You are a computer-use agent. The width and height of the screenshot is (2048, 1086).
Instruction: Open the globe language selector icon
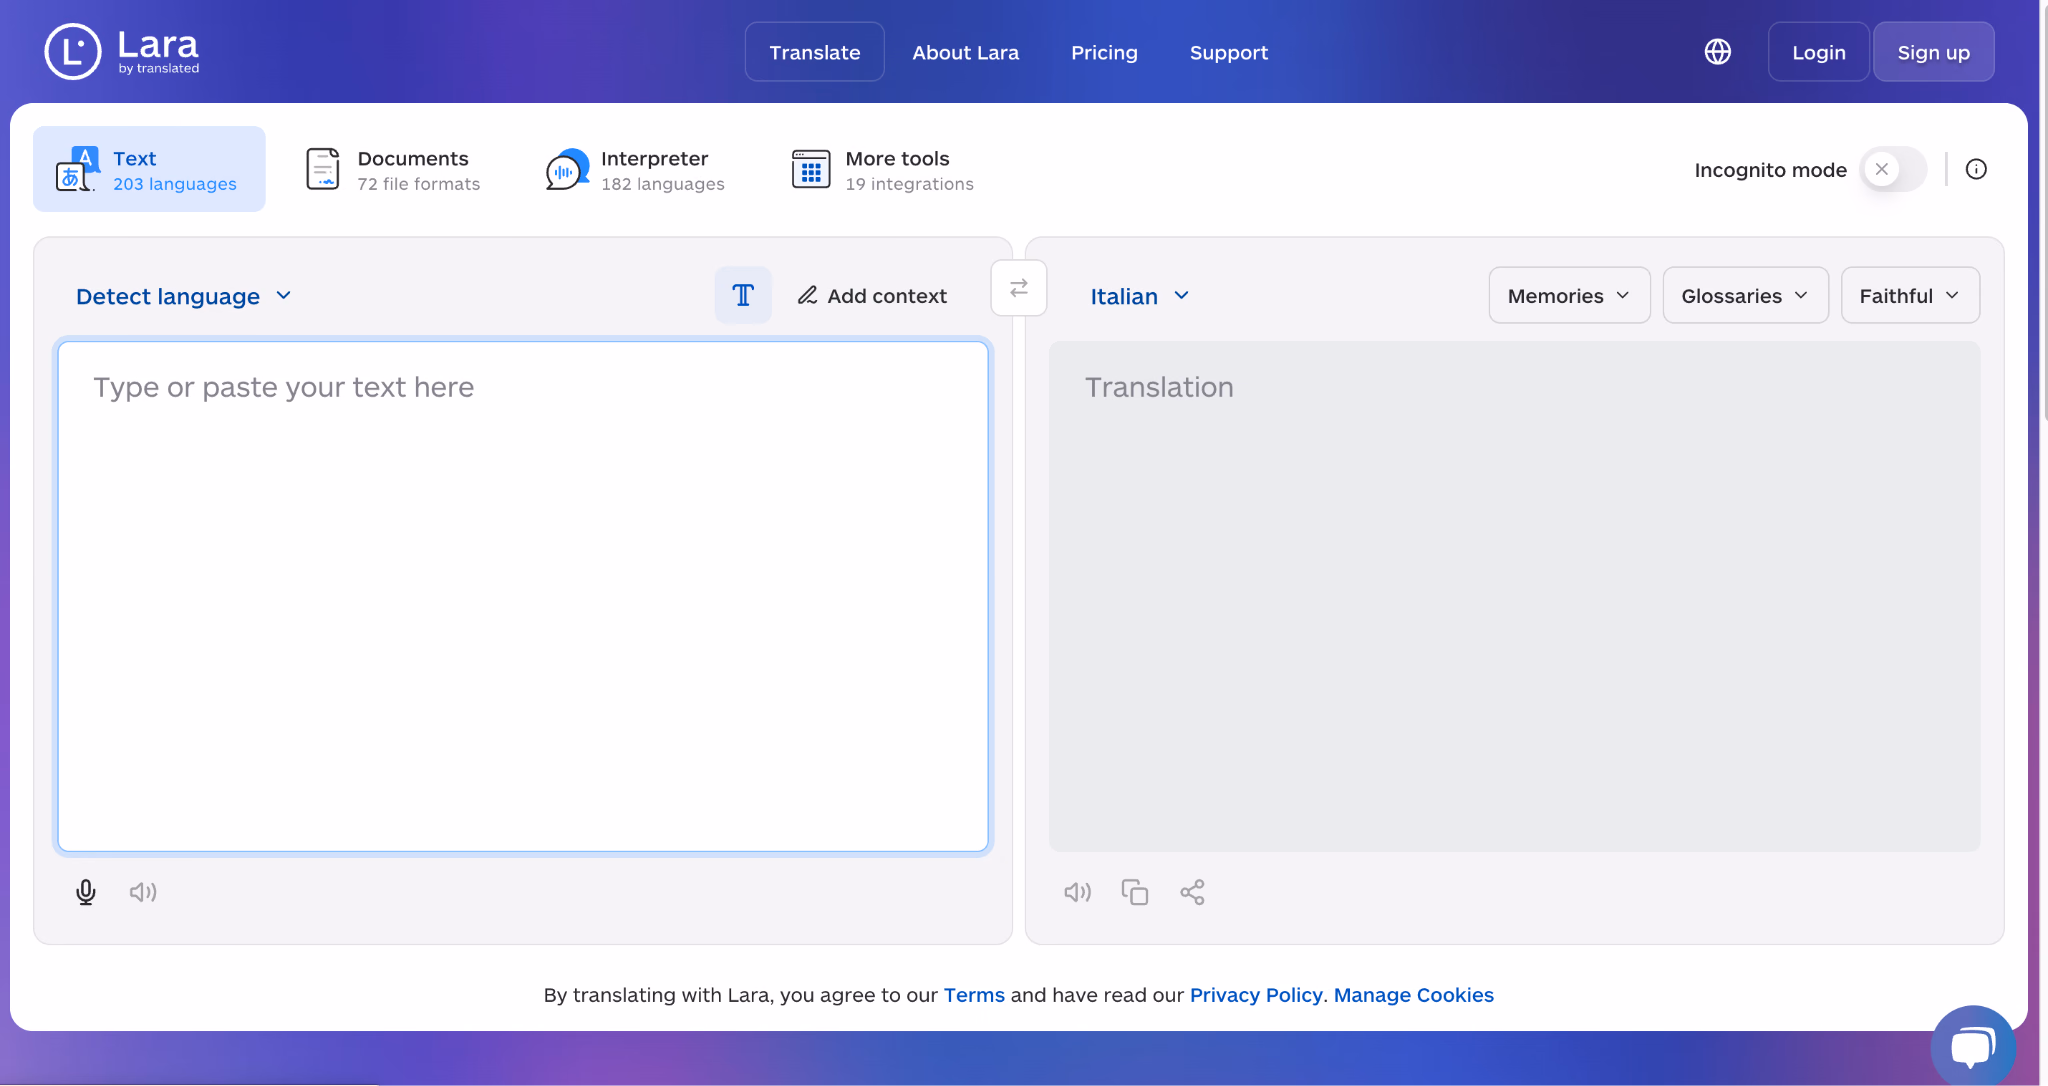click(1717, 52)
